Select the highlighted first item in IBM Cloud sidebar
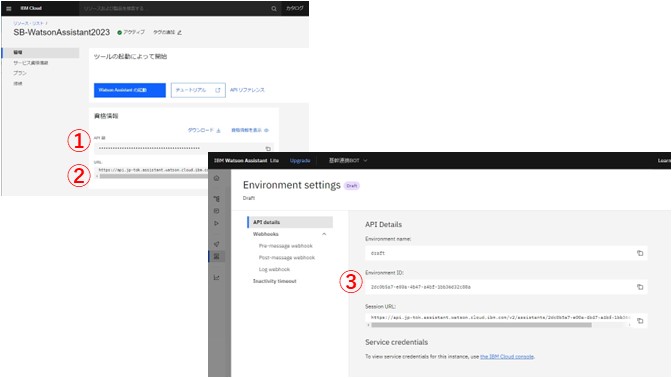The width and height of the screenshot is (672, 378). [41, 52]
